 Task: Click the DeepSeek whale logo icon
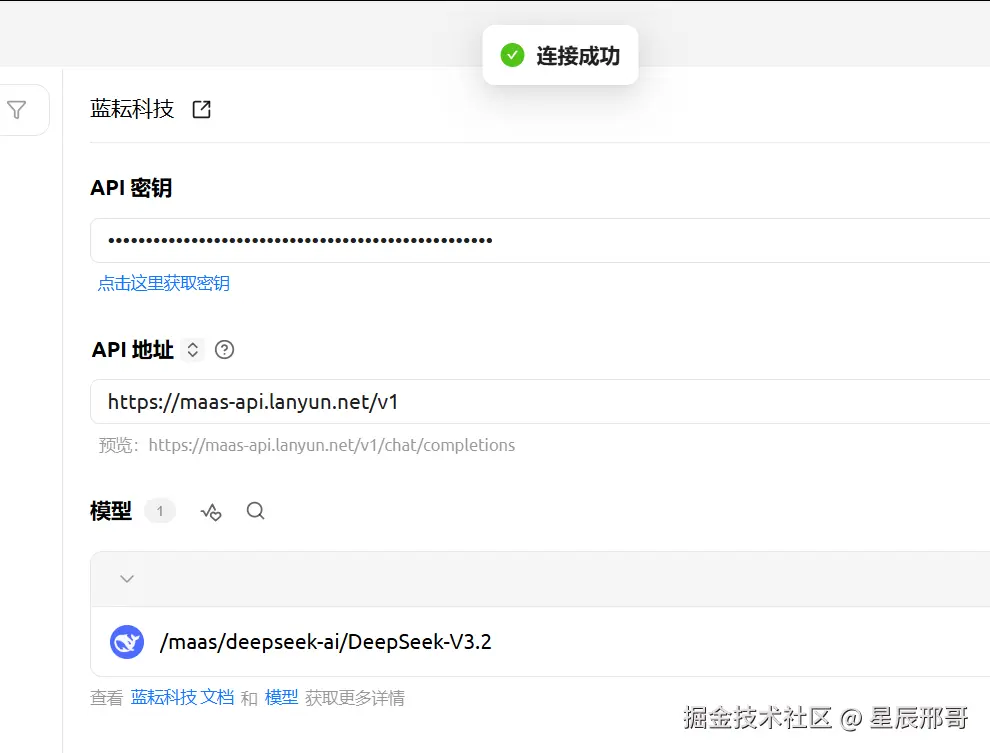(127, 642)
